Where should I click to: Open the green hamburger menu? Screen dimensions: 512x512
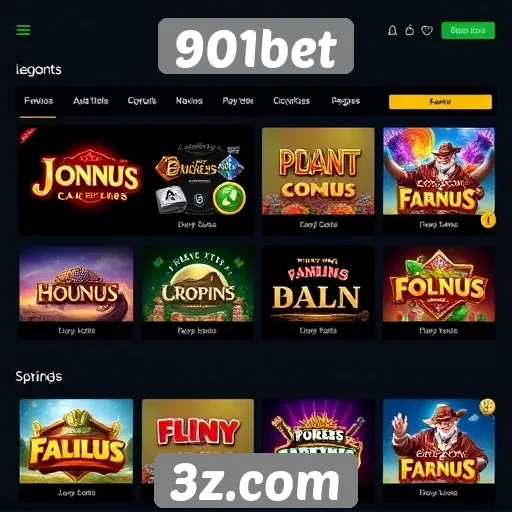23,30
